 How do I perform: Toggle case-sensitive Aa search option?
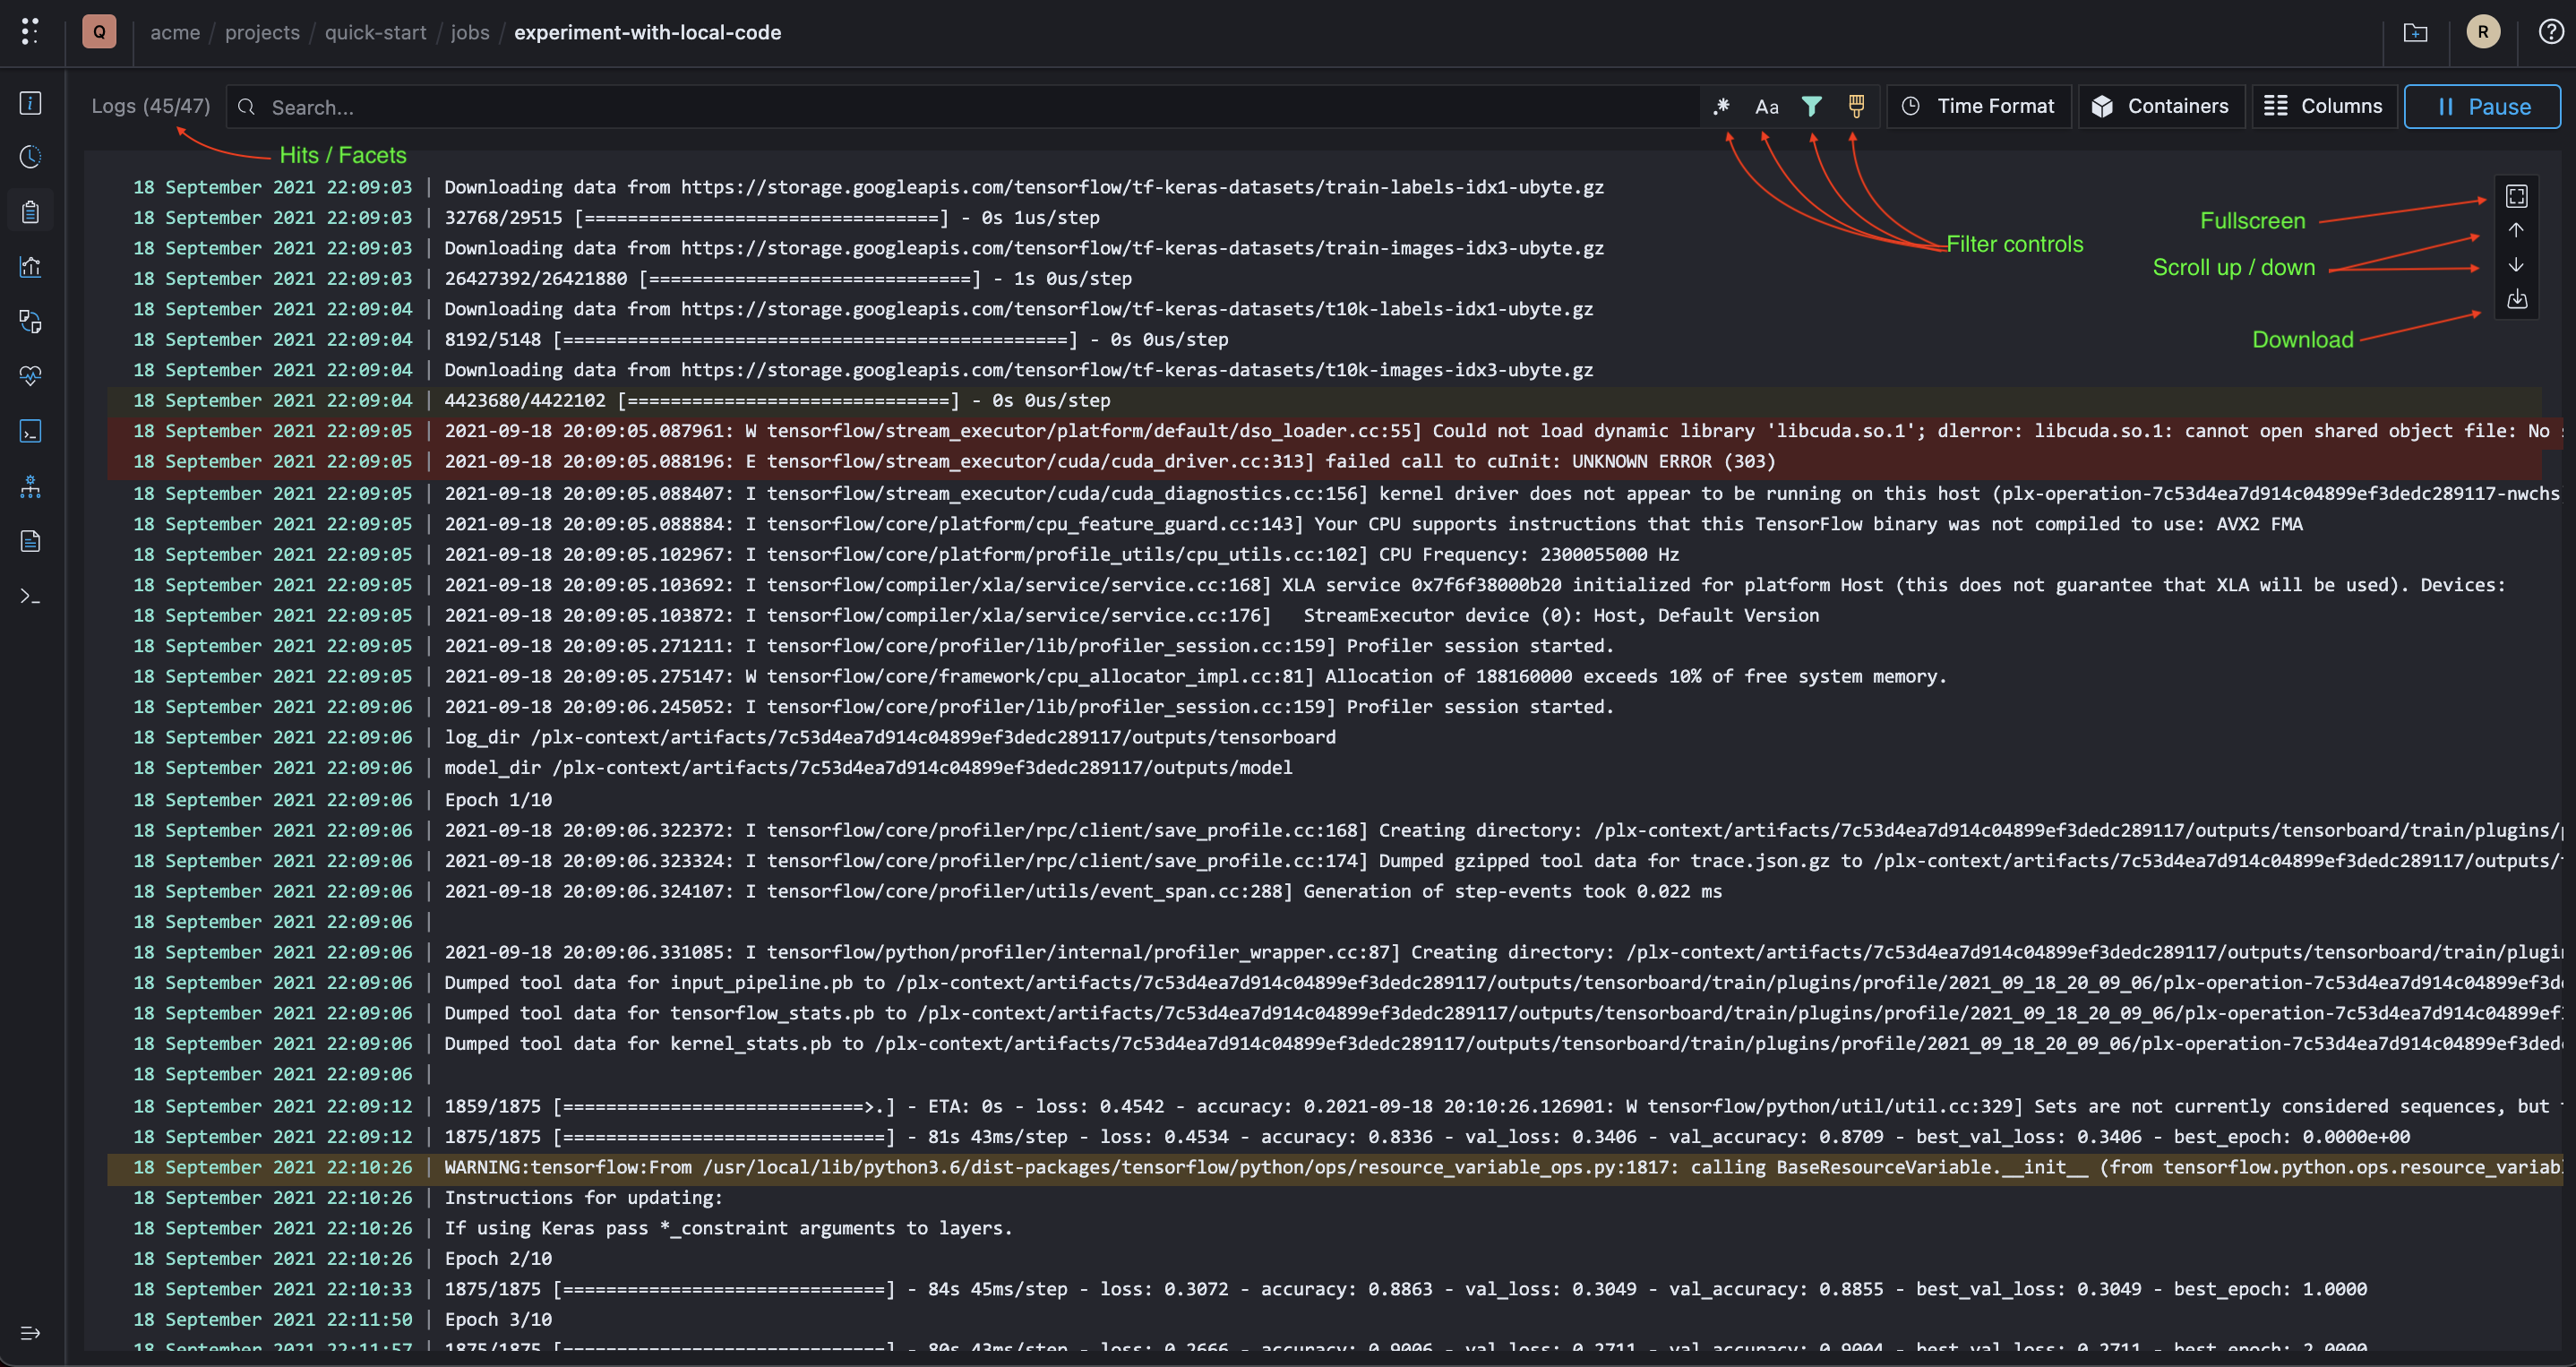(1767, 106)
